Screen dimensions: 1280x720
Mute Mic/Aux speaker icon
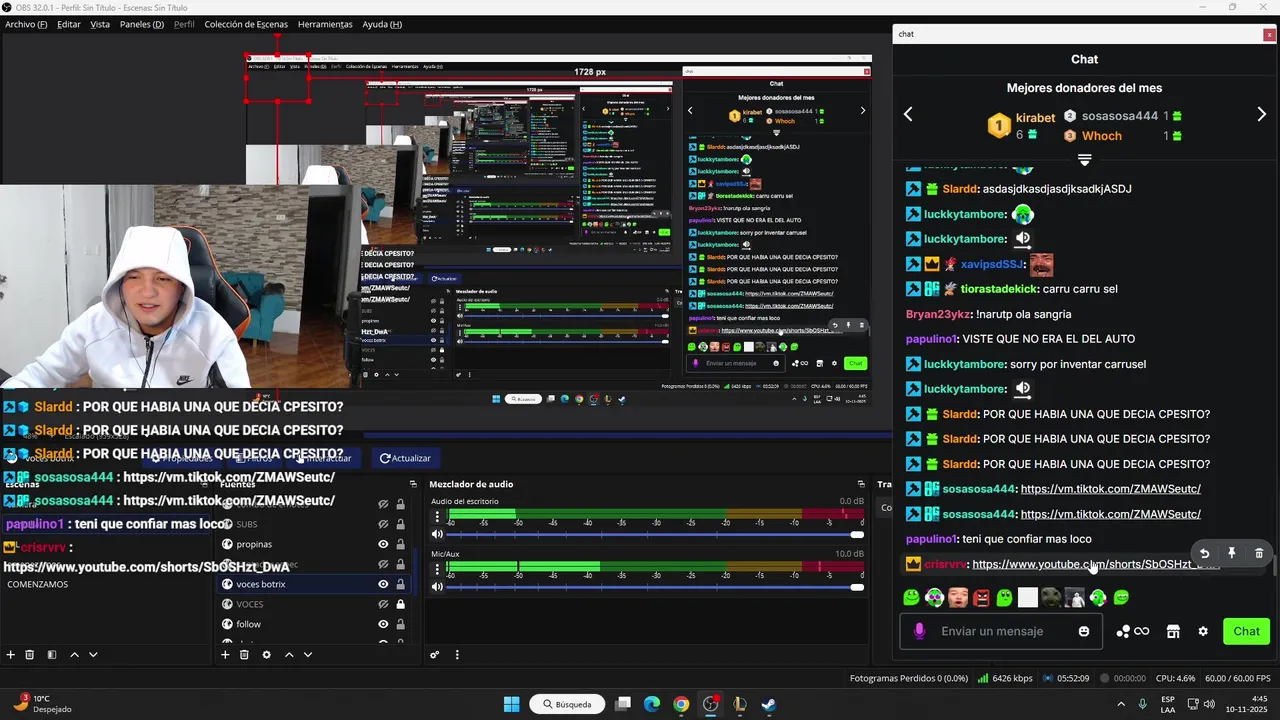coord(437,587)
